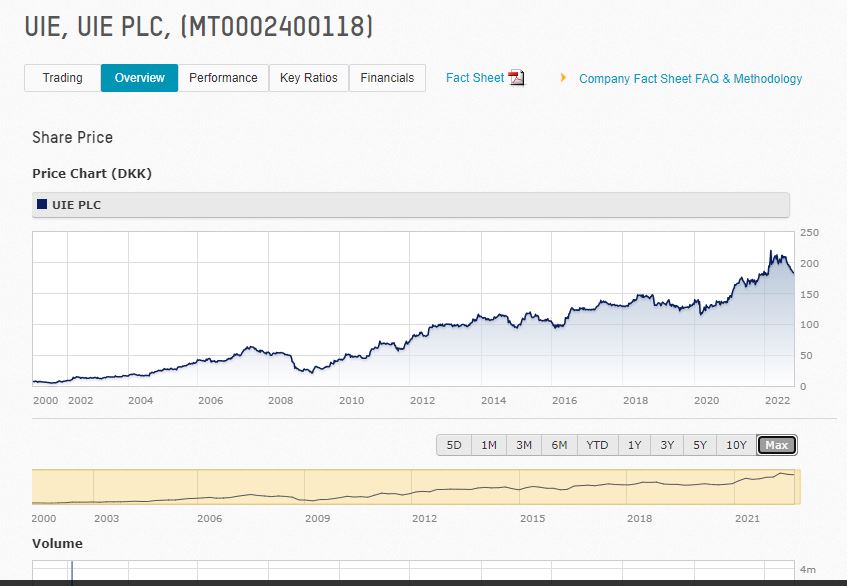This screenshot has width=847, height=586.
Task: Go to the Key Ratios tab
Action: pyautogui.click(x=308, y=78)
